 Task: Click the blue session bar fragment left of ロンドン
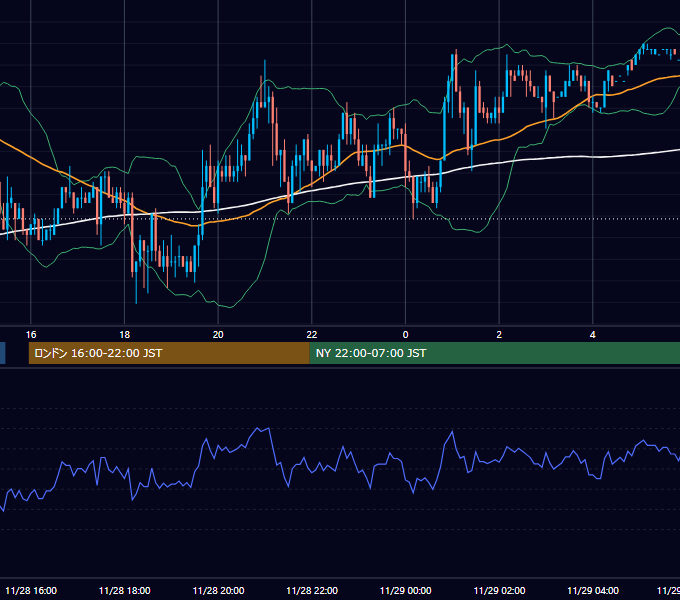tap(3, 353)
